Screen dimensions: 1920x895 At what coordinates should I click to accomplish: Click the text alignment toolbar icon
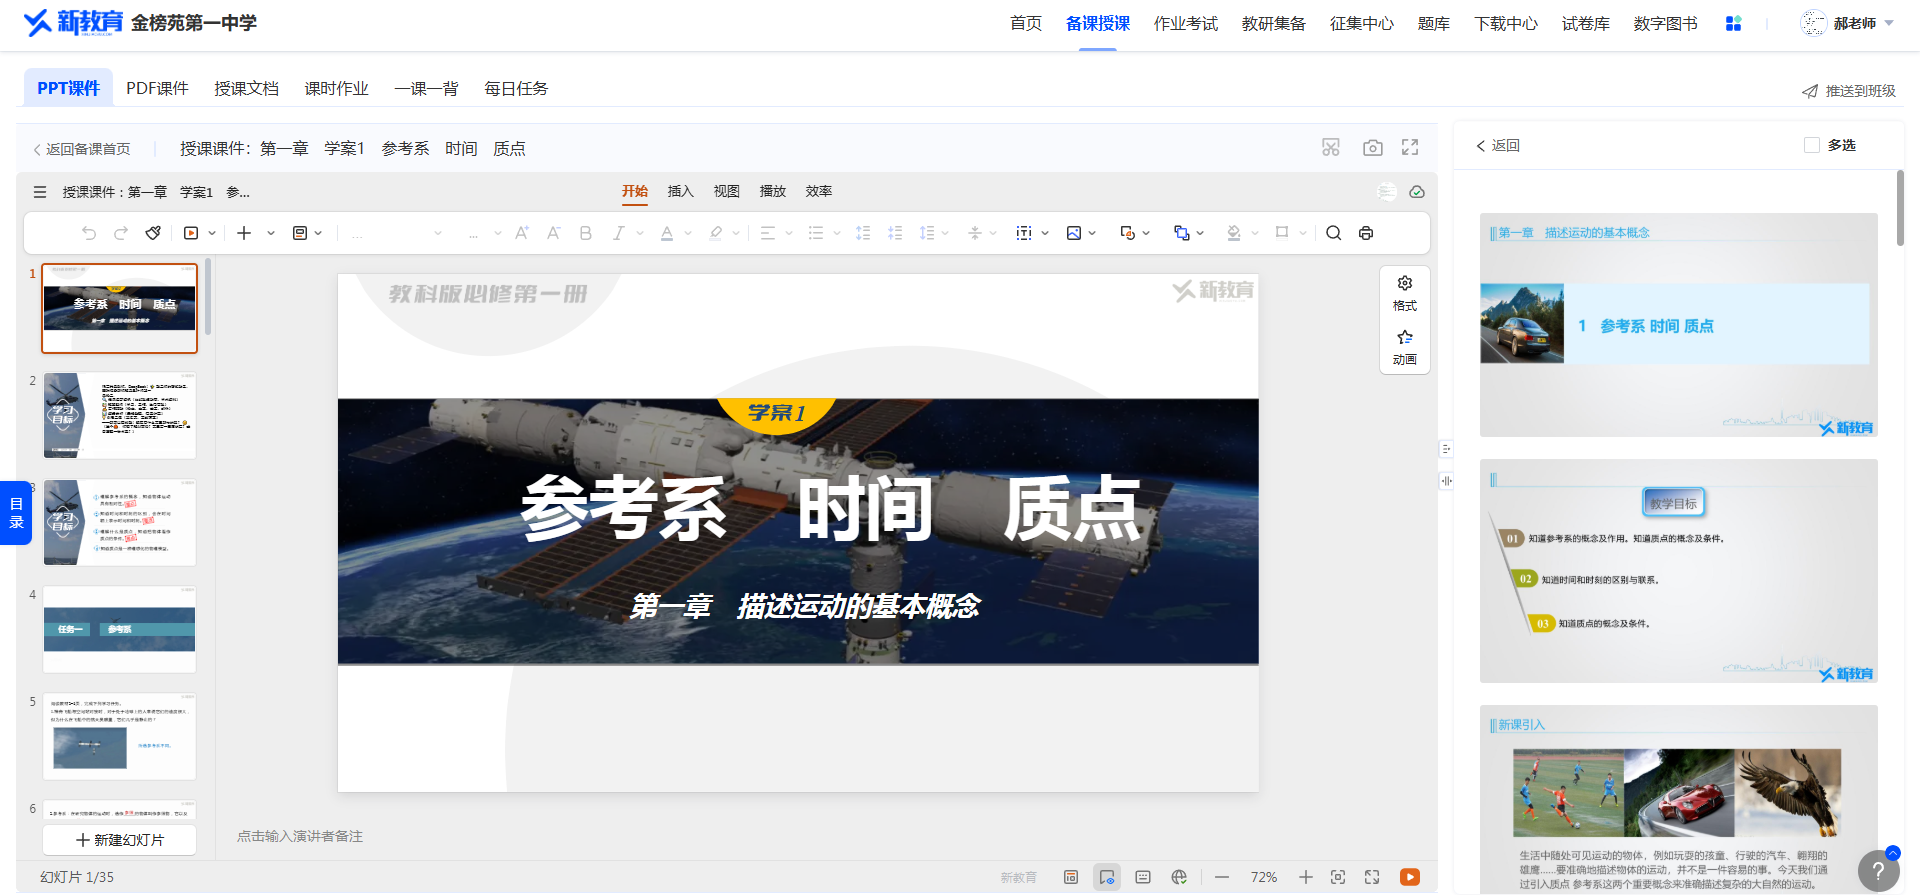(x=768, y=233)
